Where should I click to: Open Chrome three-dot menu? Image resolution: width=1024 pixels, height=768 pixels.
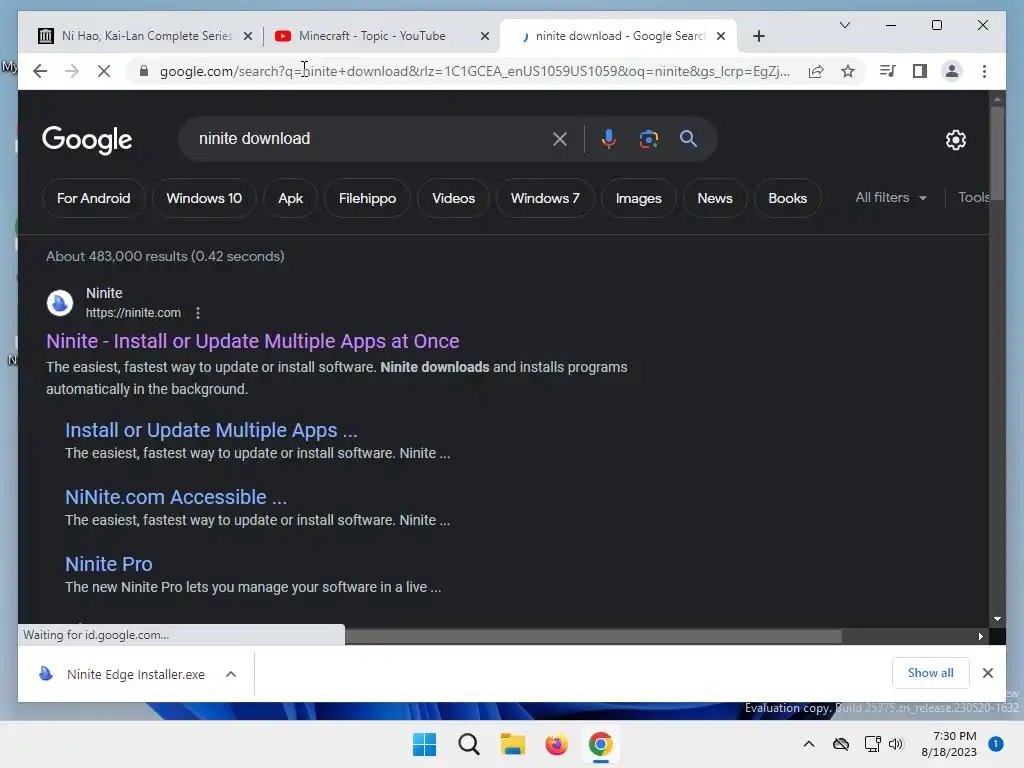(984, 71)
